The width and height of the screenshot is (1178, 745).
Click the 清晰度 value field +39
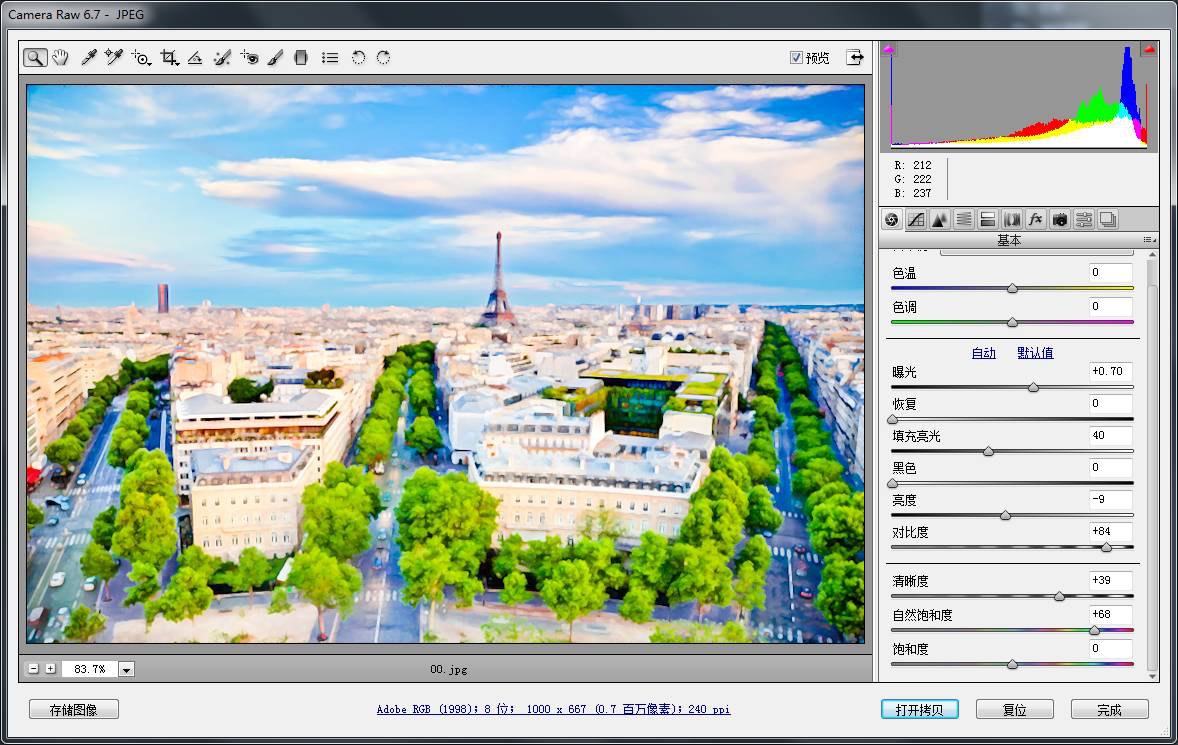pyautogui.click(x=1110, y=581)
